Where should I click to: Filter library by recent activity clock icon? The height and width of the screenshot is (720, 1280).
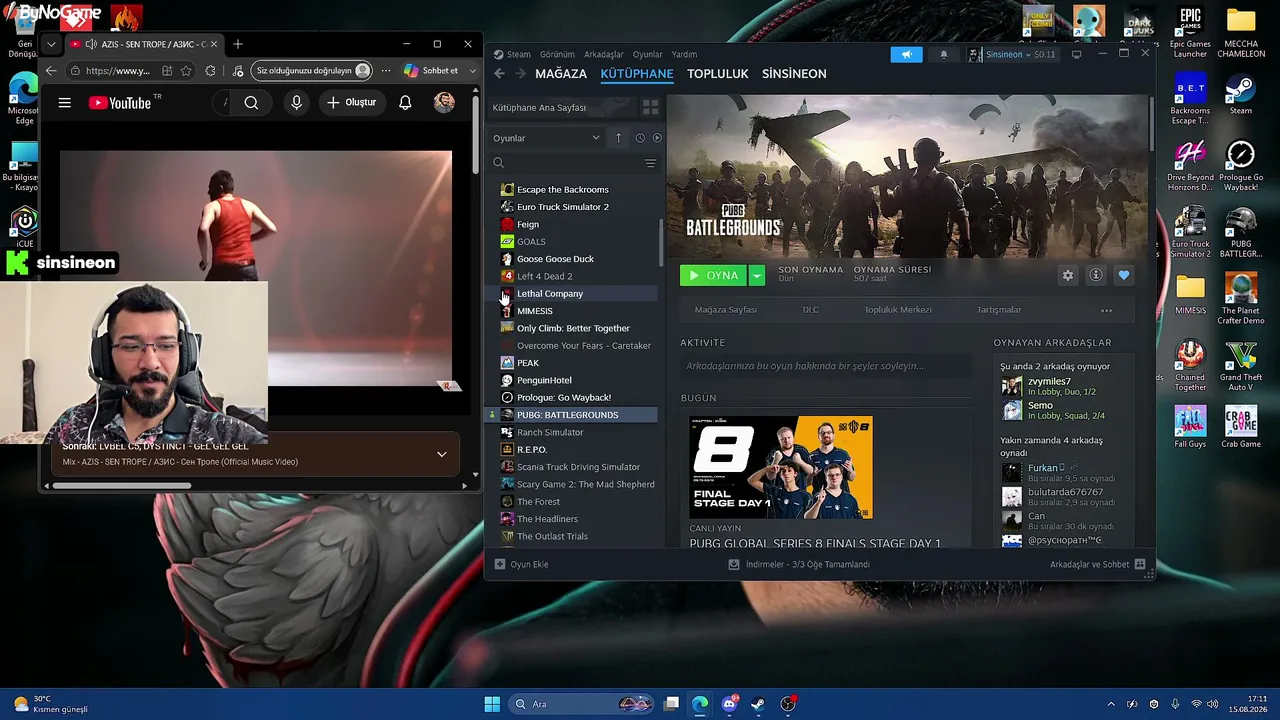click(640, 138)
